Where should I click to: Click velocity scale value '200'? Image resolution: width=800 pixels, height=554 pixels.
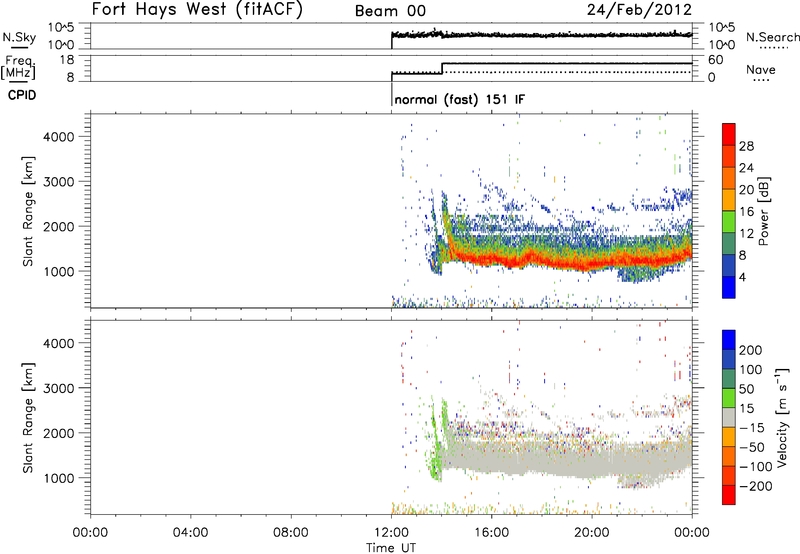(751, 350)
